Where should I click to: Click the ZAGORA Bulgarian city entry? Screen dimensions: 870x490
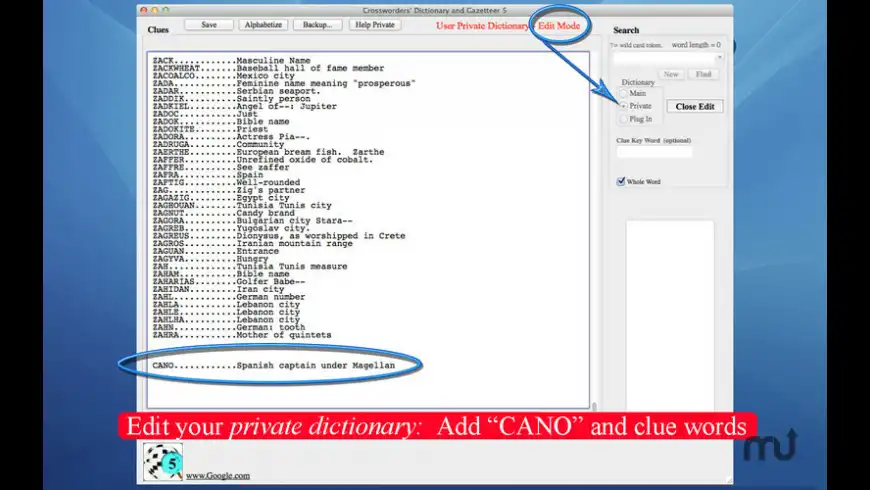[252, 221]
